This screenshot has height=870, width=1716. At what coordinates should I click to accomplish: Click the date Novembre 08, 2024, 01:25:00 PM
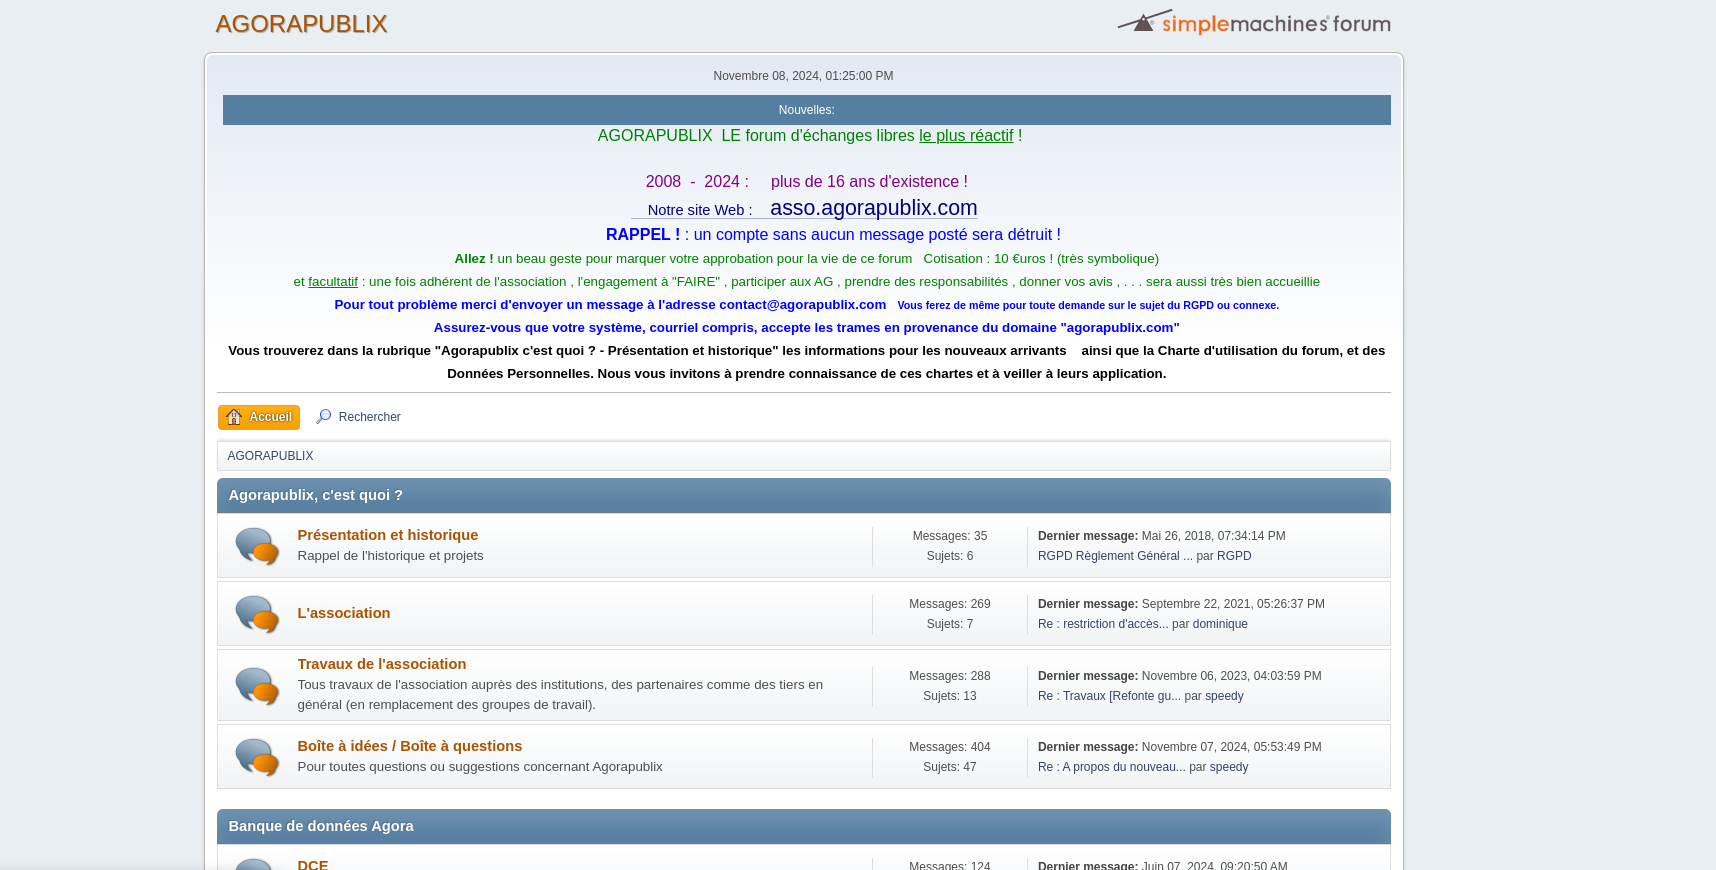tap(803, 76)
